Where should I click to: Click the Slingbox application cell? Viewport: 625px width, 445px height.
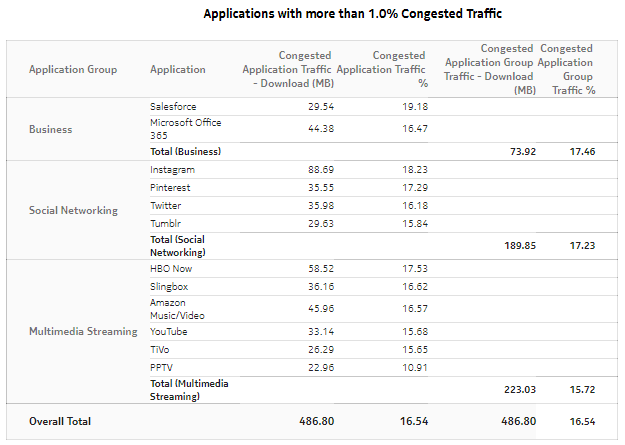(169, 286)
